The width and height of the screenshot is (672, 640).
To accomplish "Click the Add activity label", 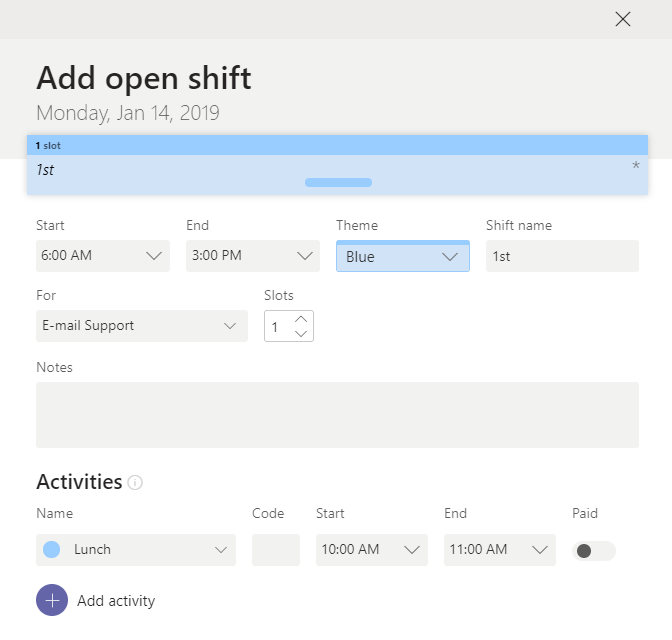I will pos(116,601).
